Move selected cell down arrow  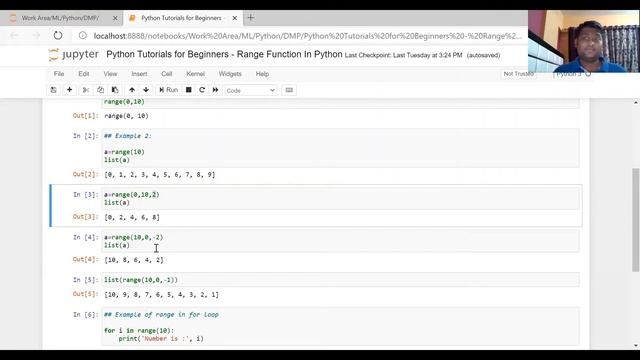[x=146, y=90]
